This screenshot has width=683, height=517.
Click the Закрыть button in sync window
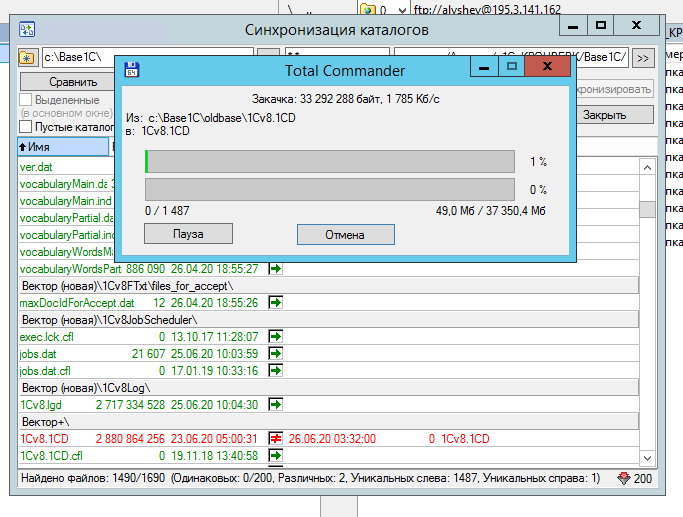(x=615, y=115)
